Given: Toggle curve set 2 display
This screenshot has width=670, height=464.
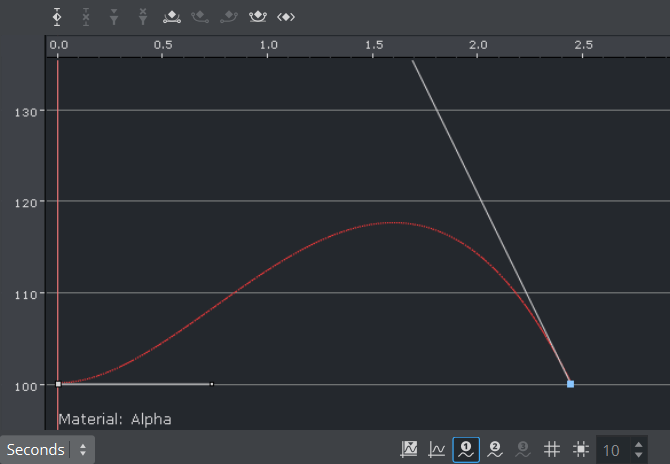Looking at the screenshot, I should pyautogui.click(x=494, y=450).
